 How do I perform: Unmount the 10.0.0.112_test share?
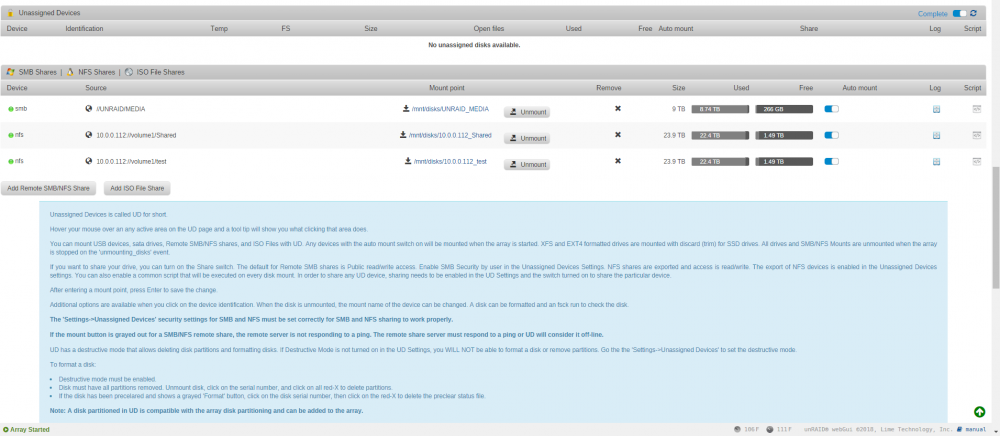527,164
